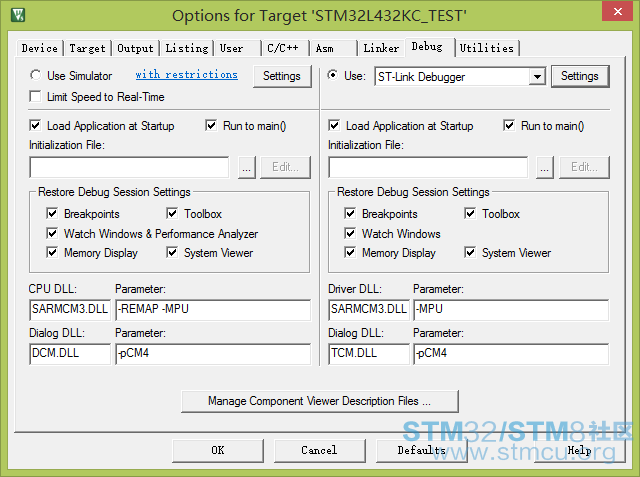Click simulator Initialization File field
This screenshot has height=477, width=640.
(x=129, y=167)
